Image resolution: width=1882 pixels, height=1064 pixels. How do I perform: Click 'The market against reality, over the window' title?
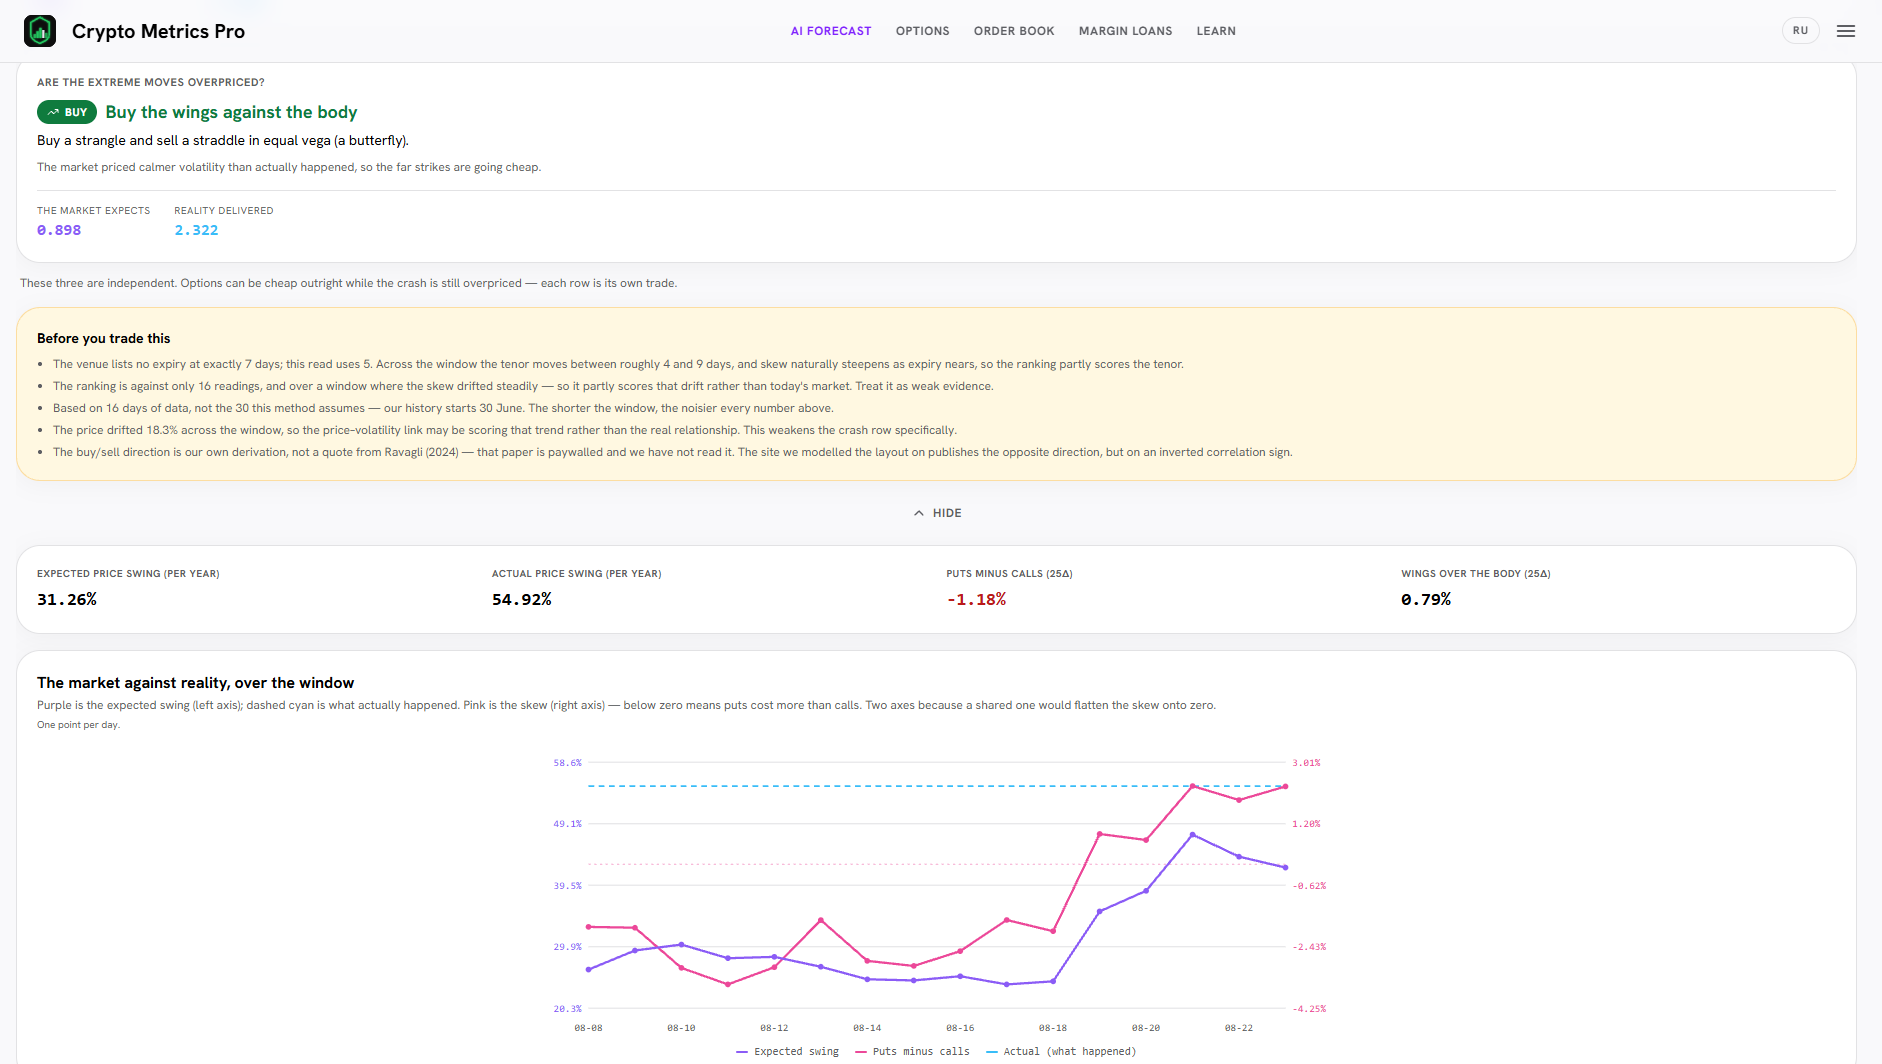tap(196, 683)
